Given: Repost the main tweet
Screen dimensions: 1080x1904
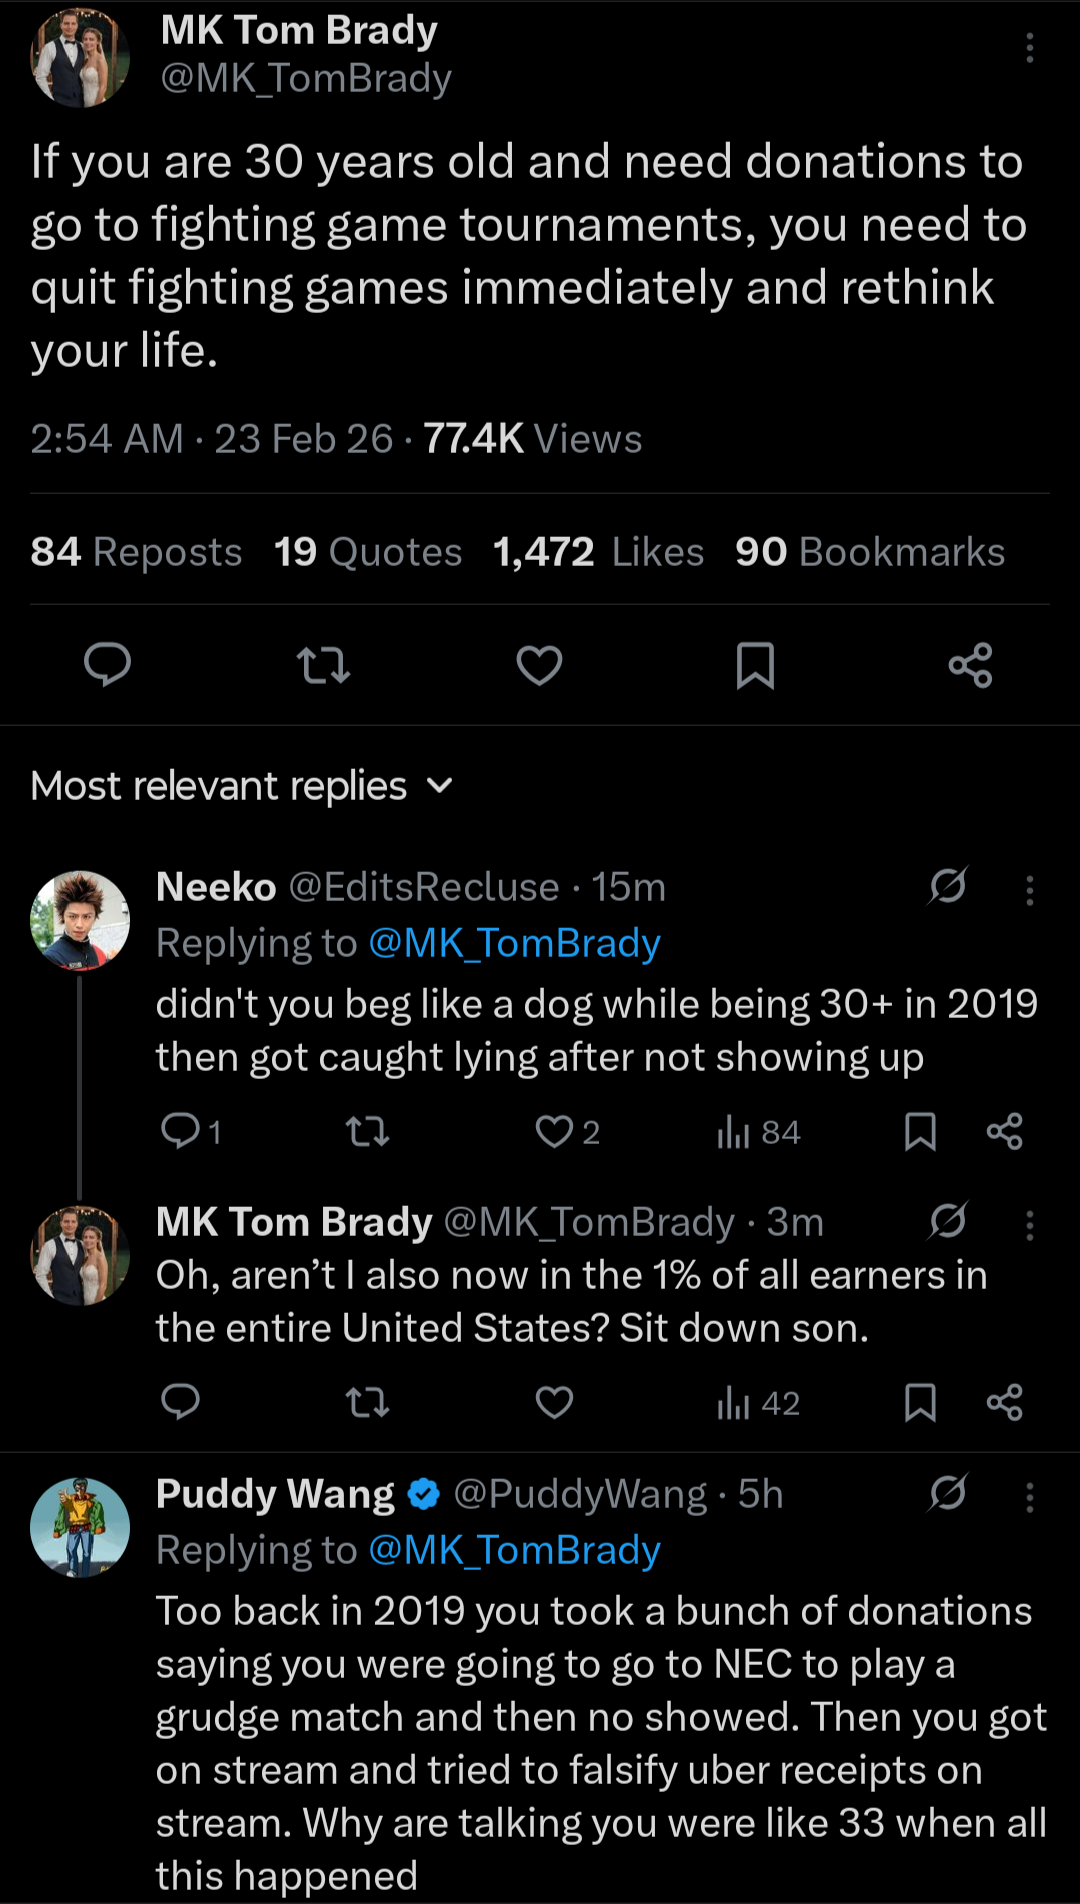Looking at the screenshot, I should 323,666.
